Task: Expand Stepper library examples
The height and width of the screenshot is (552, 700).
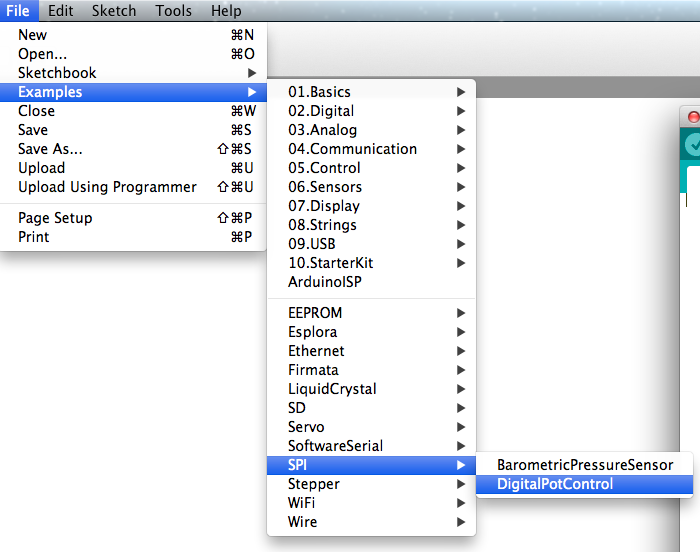Action: (371, 484)
